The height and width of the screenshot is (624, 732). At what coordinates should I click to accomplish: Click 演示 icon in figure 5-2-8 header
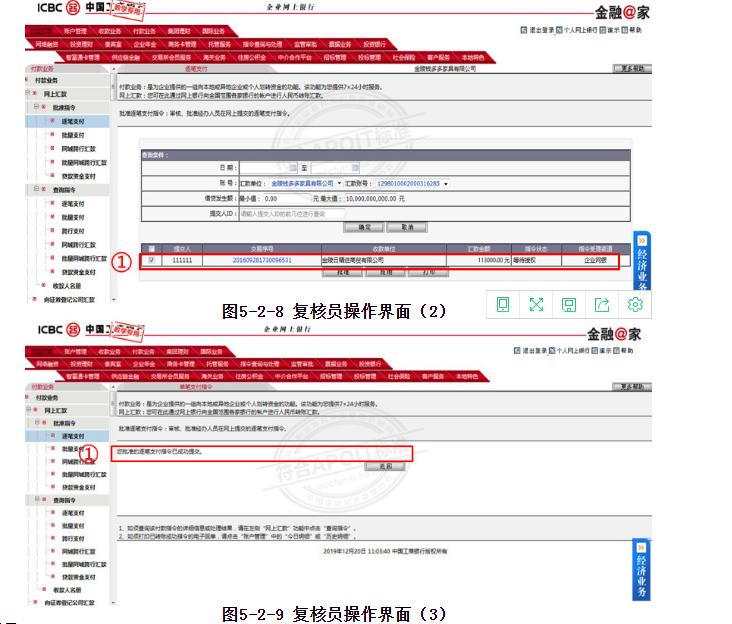point(603,30)
